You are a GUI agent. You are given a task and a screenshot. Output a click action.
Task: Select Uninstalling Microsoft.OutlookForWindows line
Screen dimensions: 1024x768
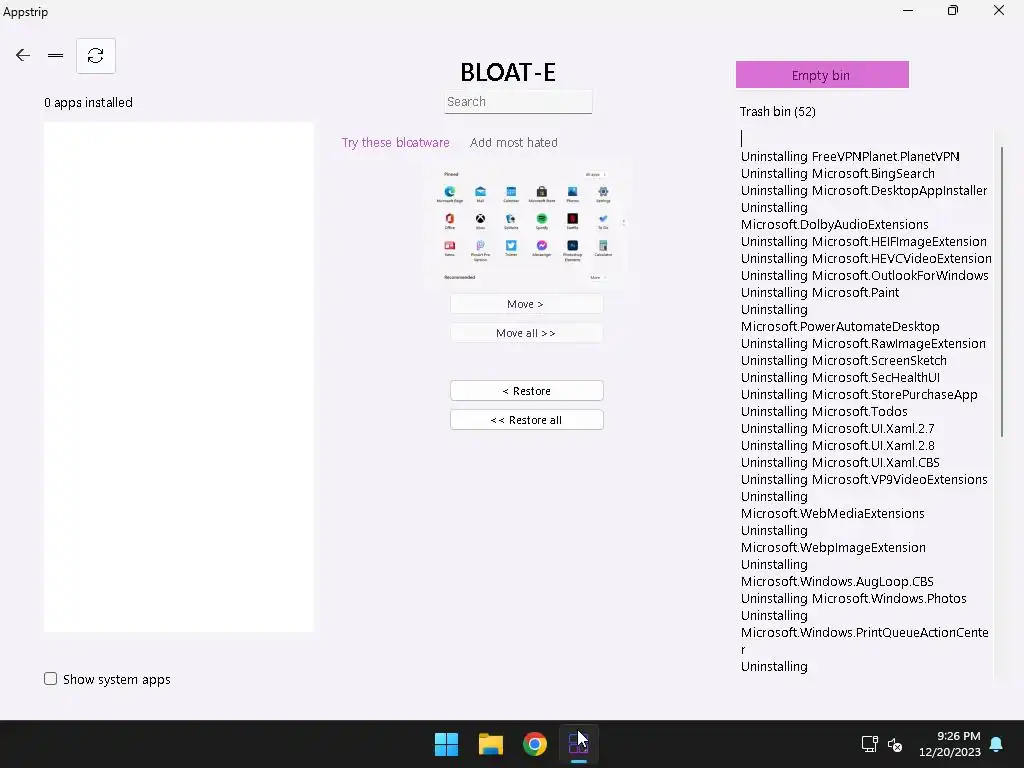point(865,276)
